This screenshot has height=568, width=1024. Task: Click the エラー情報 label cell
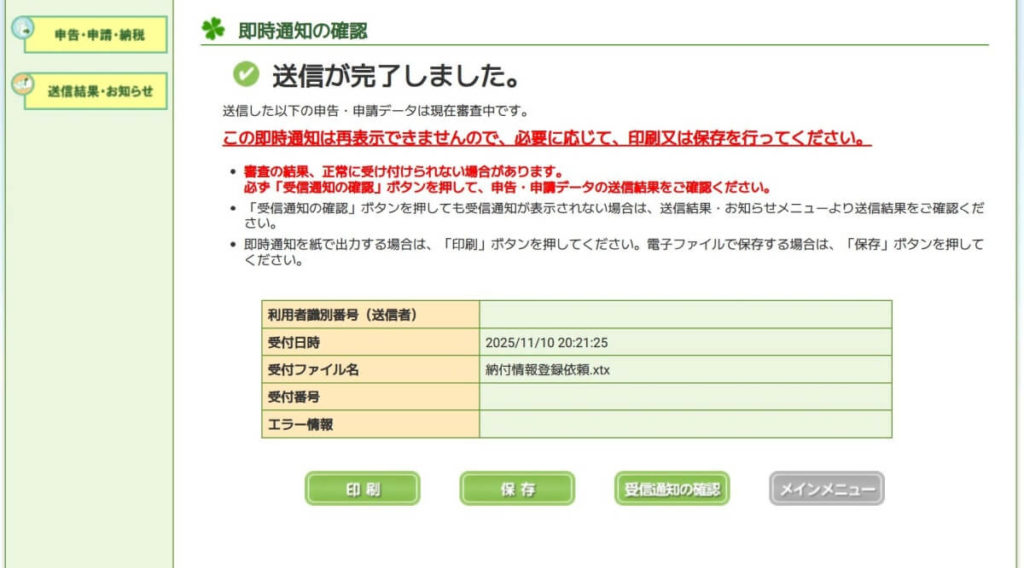click(370, 424)
